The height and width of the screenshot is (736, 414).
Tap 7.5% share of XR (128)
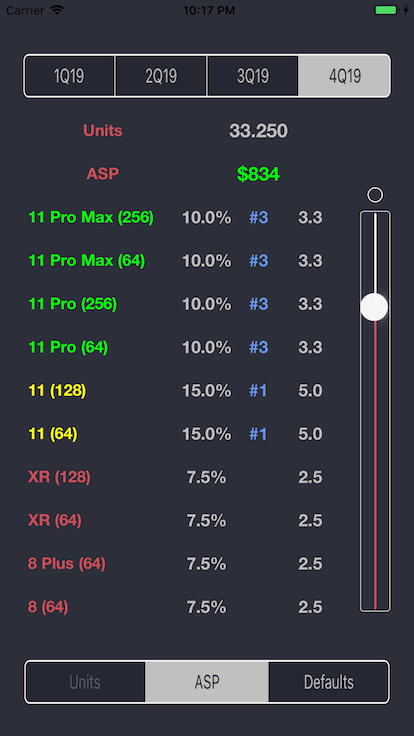tap(207, 477)
